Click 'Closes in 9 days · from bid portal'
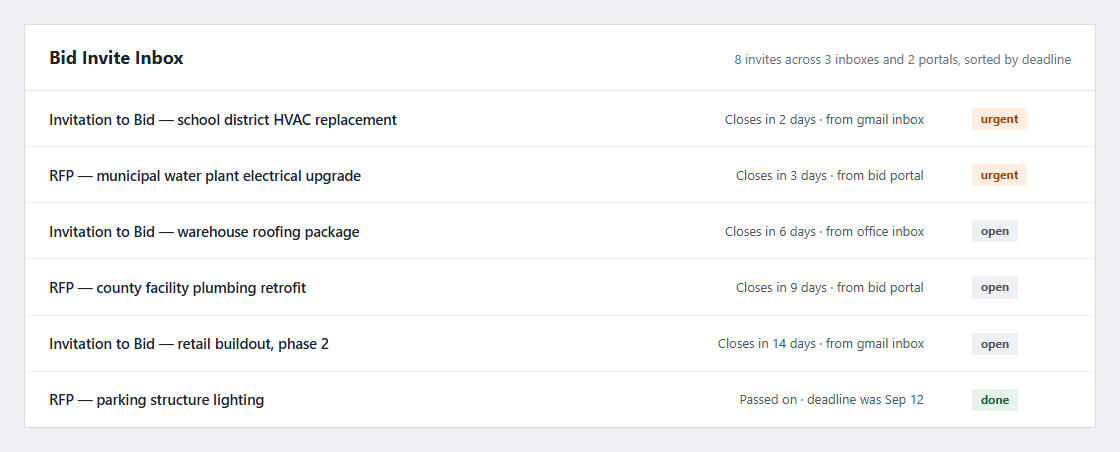The image size is (1120, 452). tap(830, 288)
